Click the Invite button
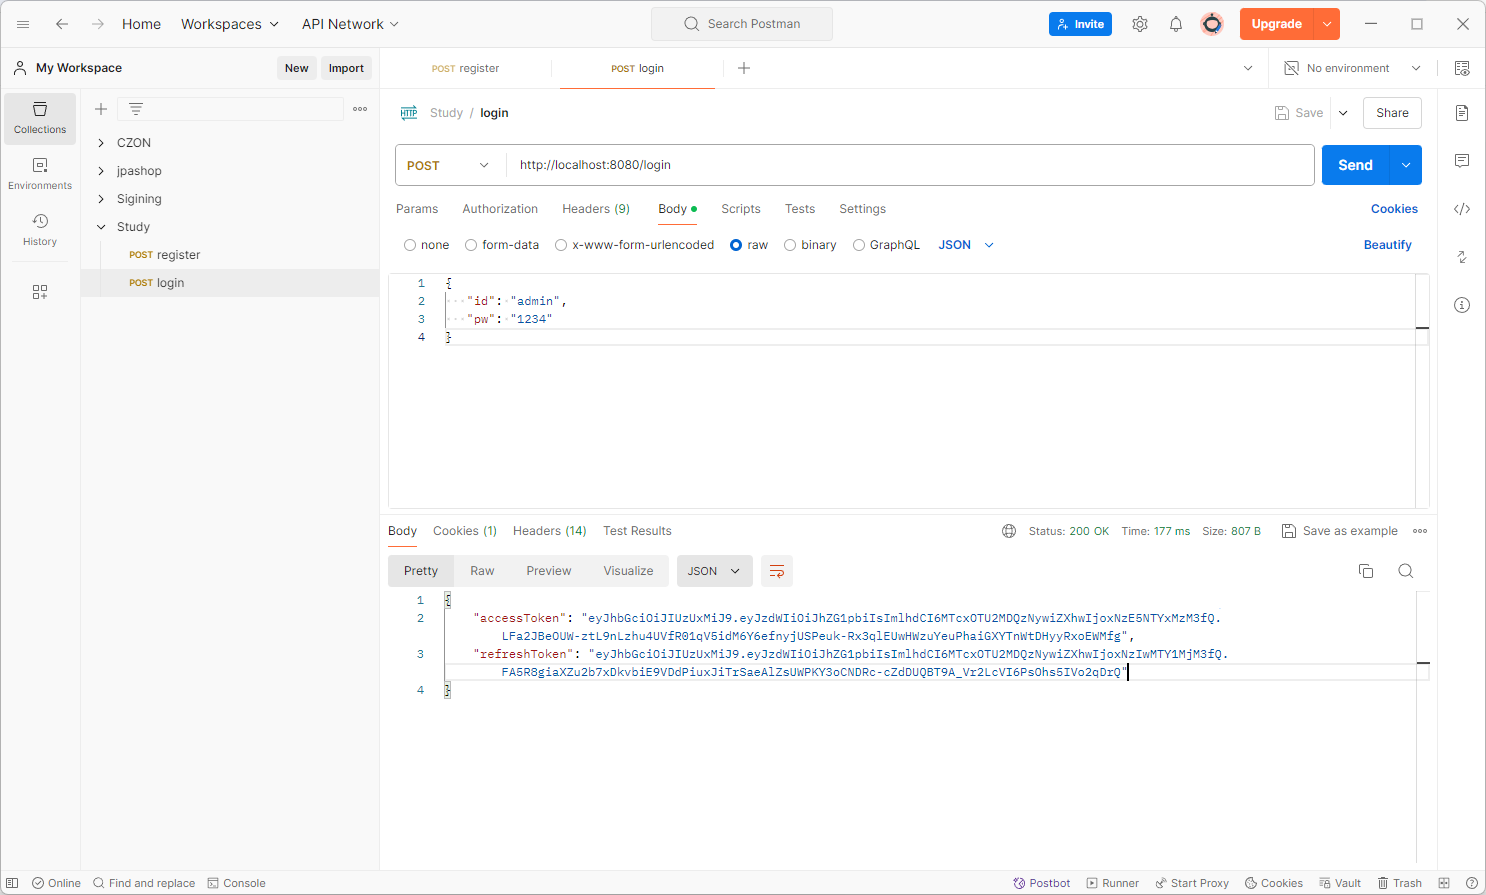Screen dimensions: 1486x895 point(1080,24)
